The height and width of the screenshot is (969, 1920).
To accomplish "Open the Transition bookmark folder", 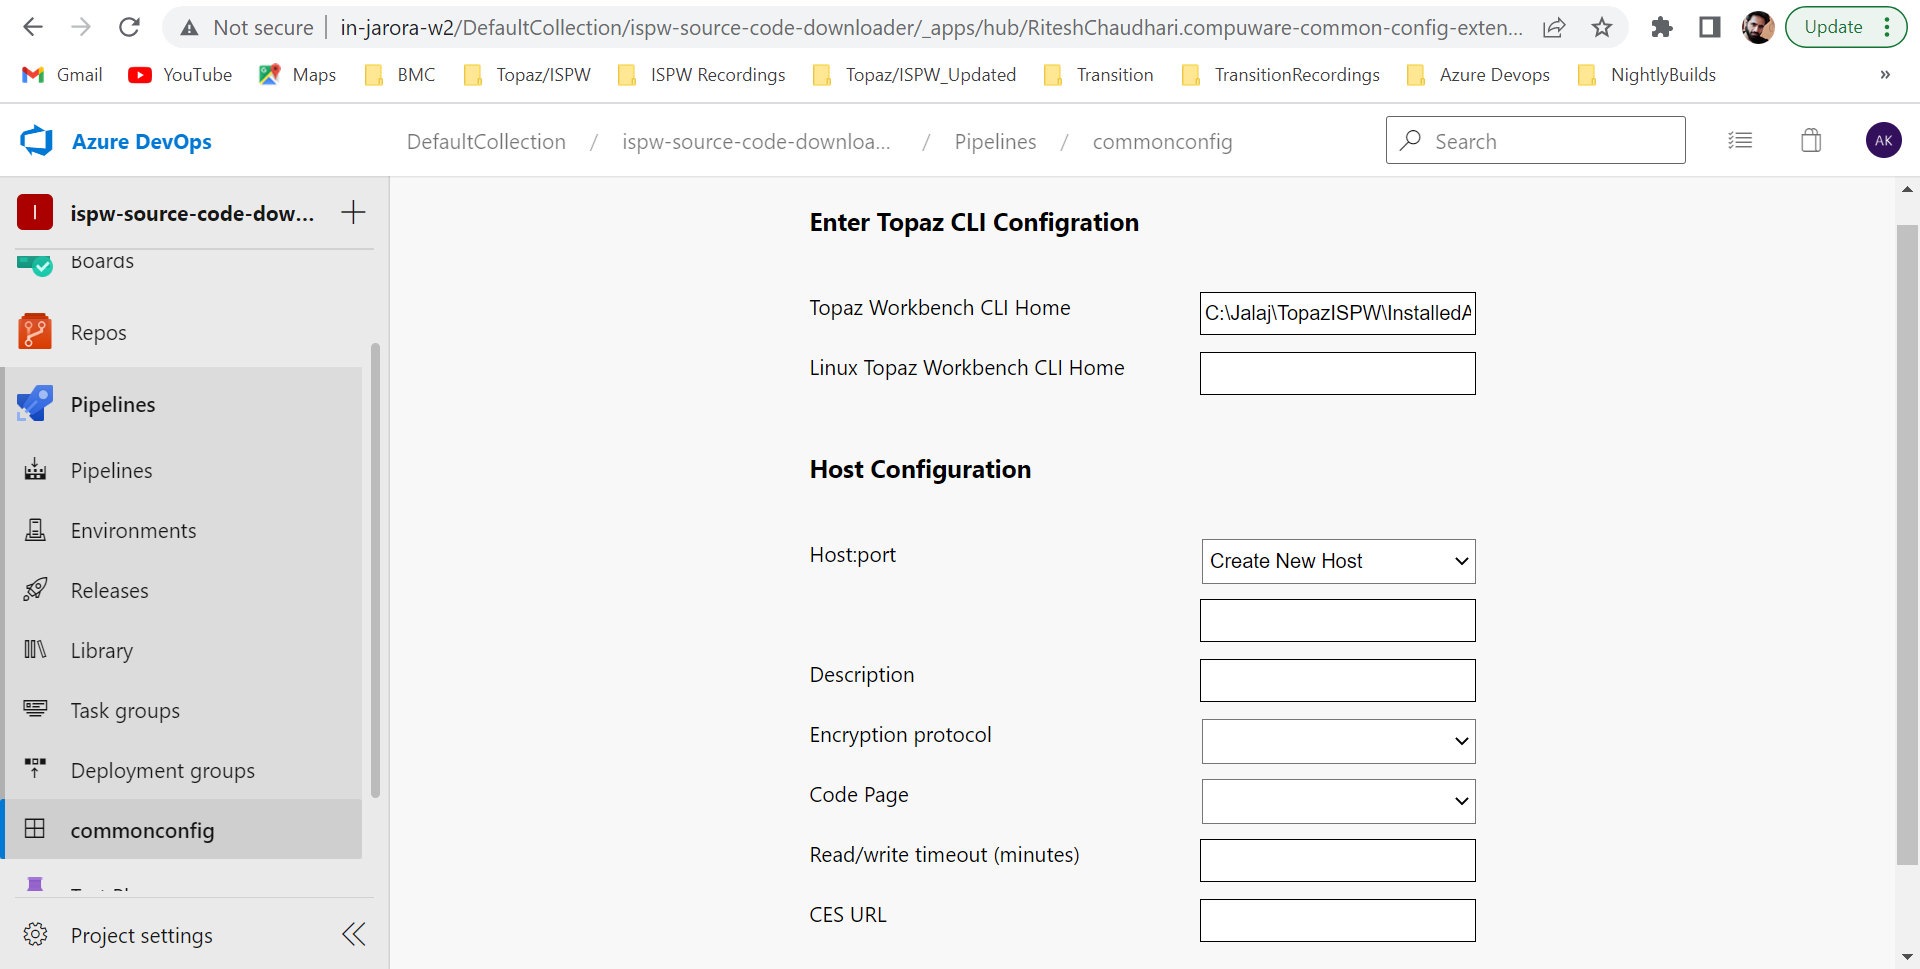I will click(1098, 75).
